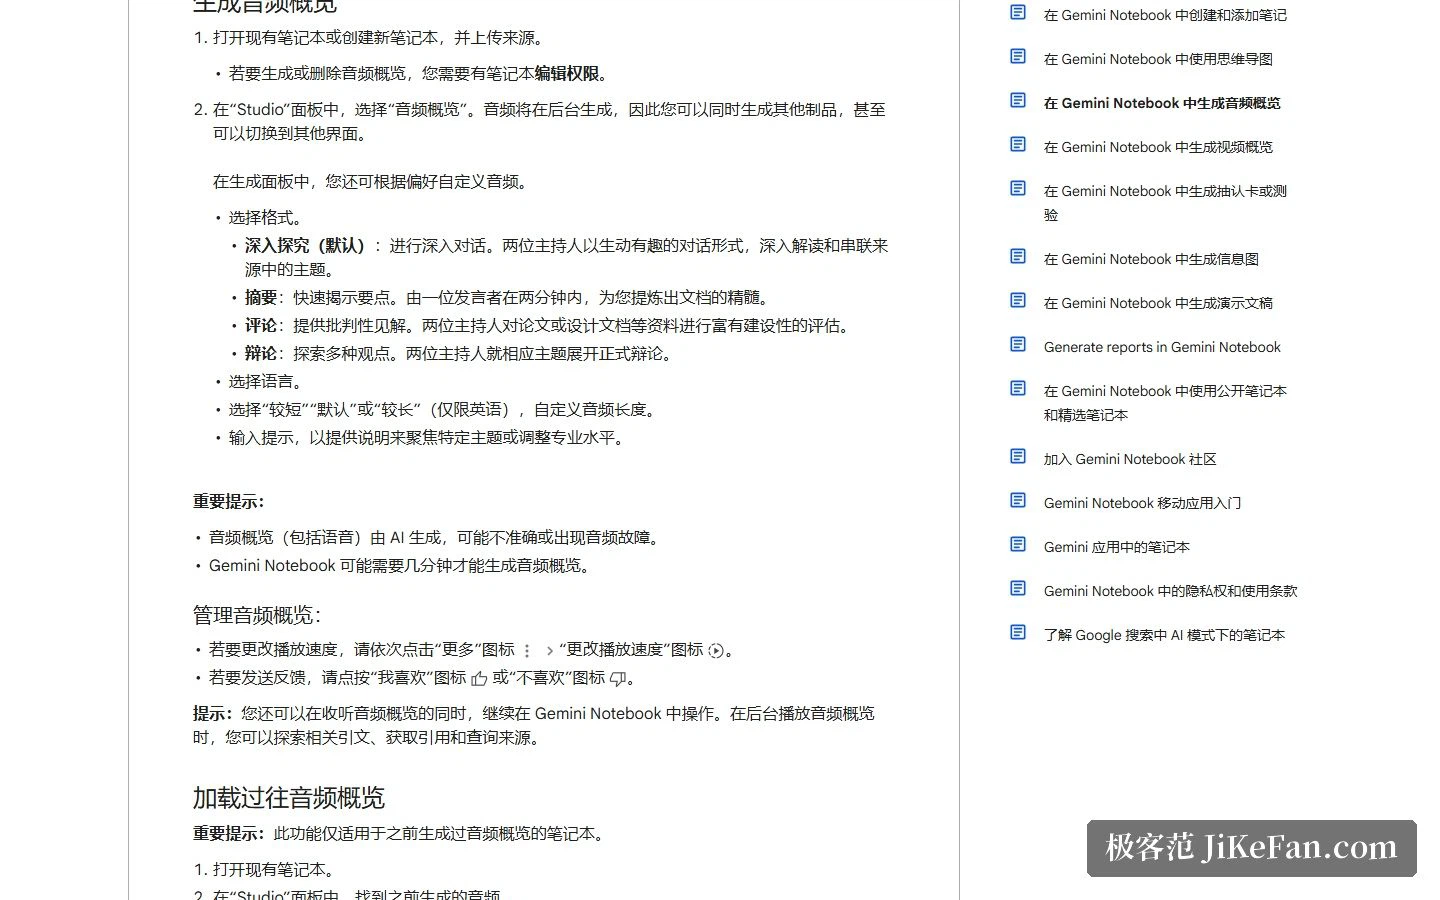Viewport: 1440px width, 900px height.
Task: Open 使用公开笔记本和精选笔记本 article link
Action: coord(1165,403)
